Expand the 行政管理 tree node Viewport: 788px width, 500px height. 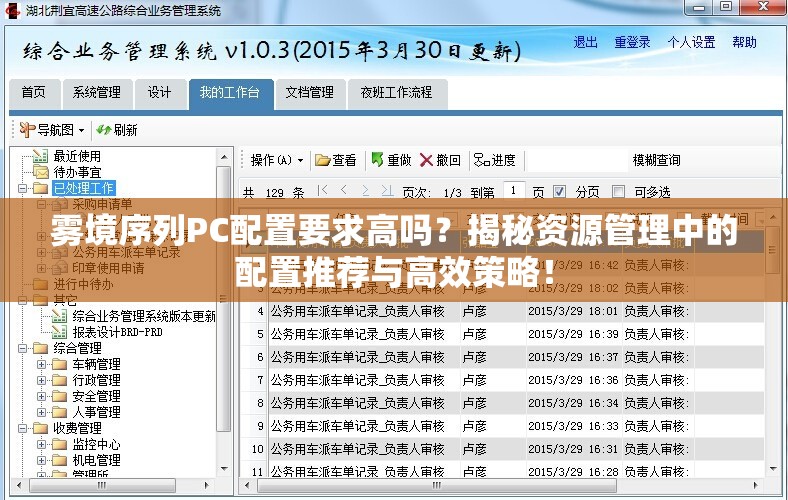[x=41, y=380]
